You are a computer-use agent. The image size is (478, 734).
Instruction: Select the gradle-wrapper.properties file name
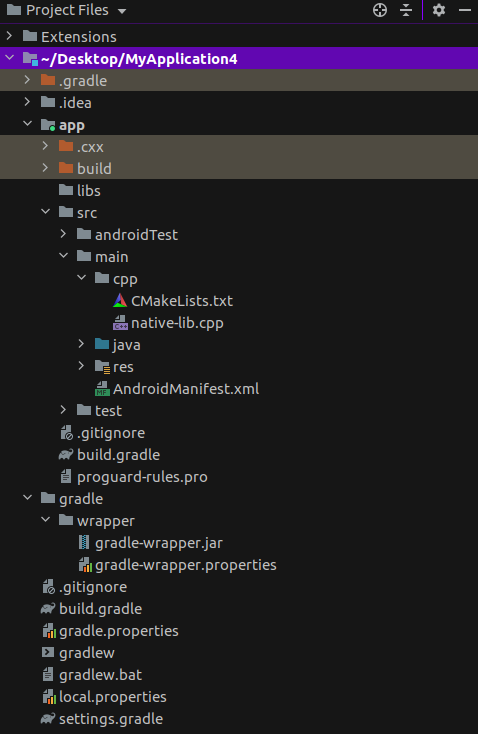185,565
